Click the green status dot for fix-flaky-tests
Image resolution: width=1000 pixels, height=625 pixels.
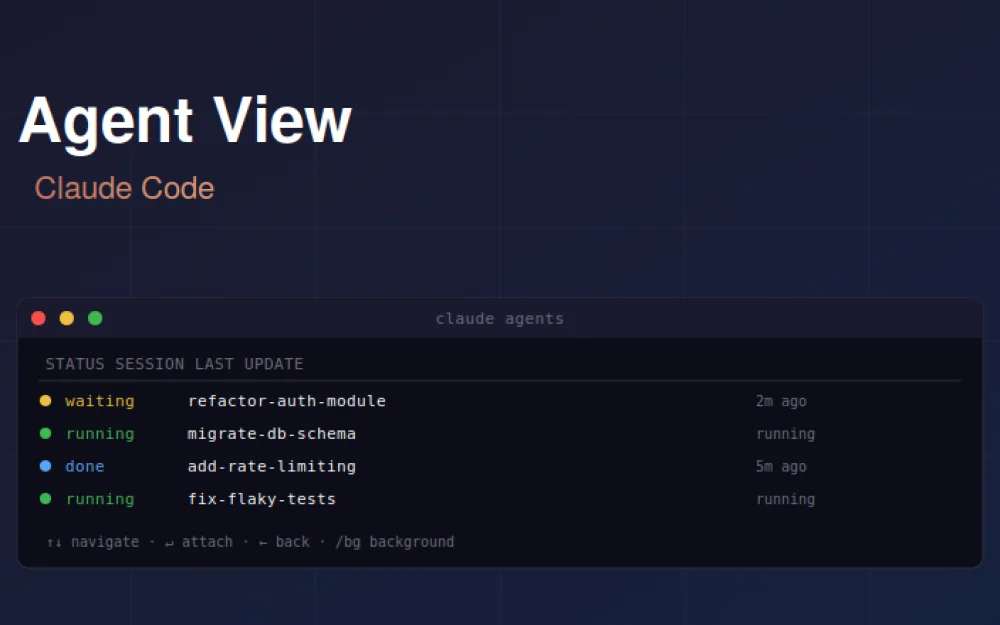(45, 498)
